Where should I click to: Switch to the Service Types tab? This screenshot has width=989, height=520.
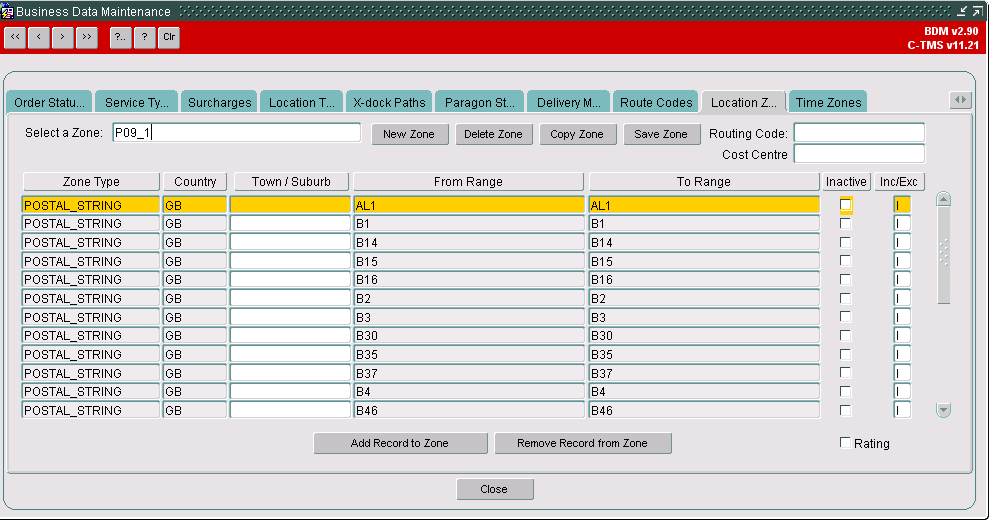137,102
